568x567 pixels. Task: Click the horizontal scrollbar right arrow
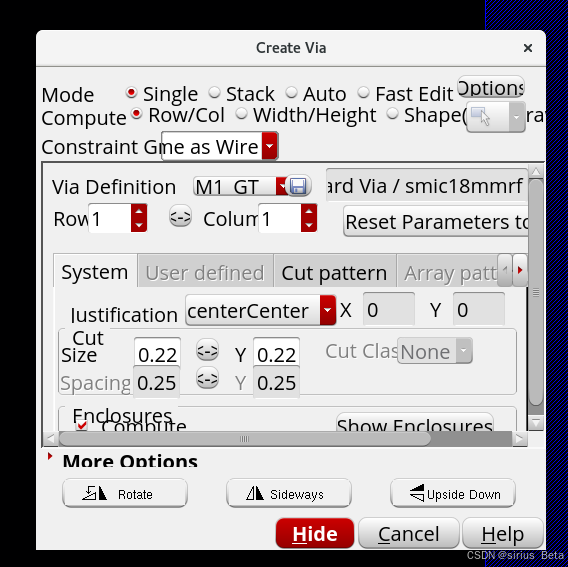520,439
